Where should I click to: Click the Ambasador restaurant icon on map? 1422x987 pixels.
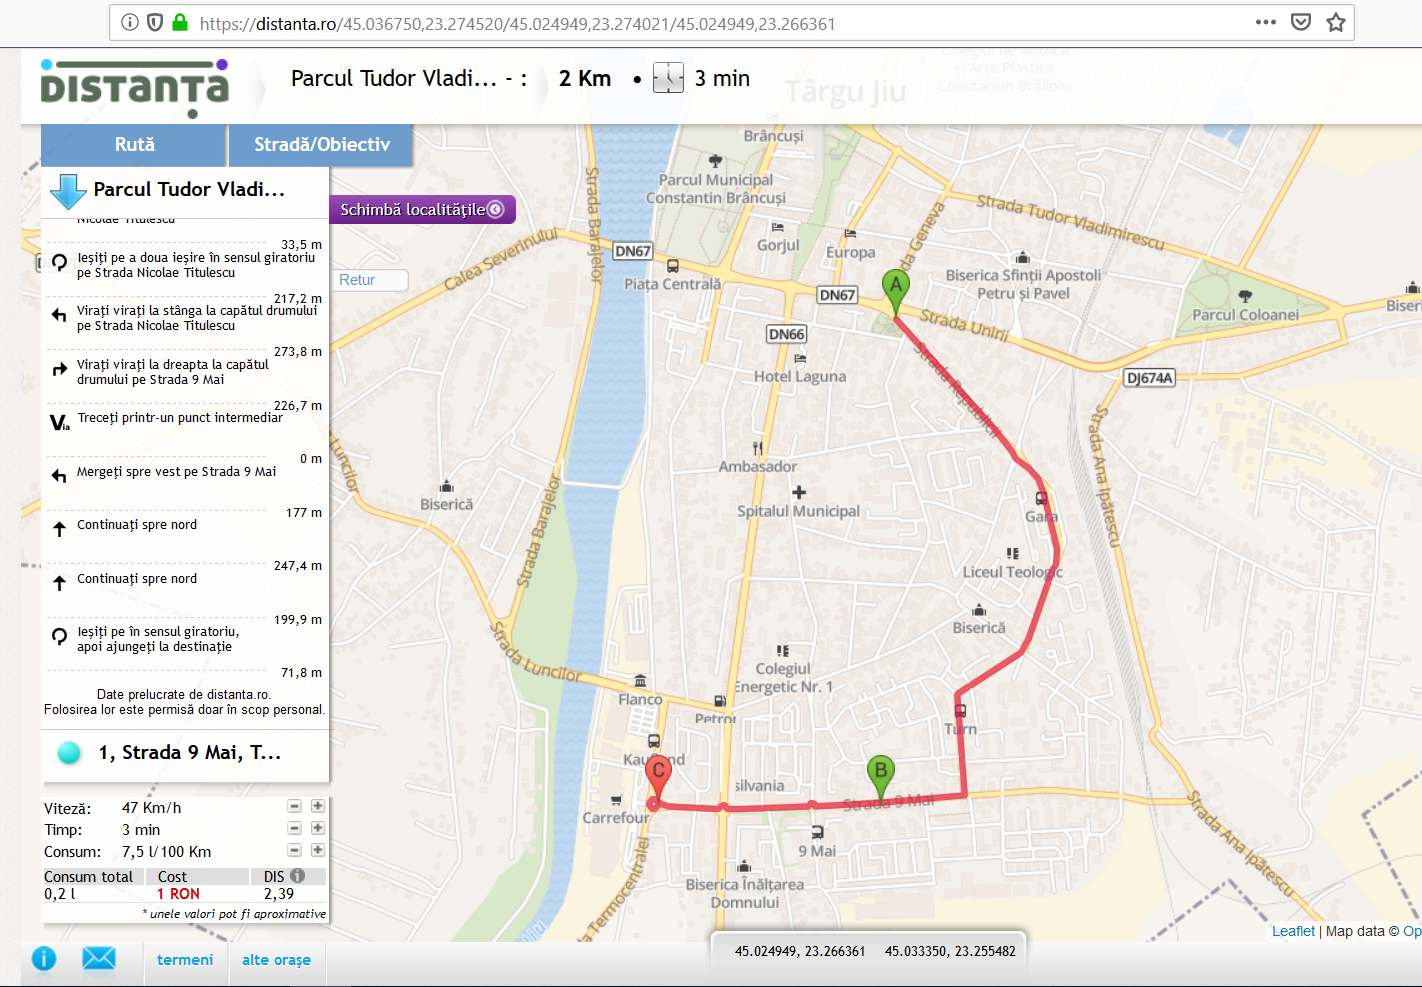point(758,448)
